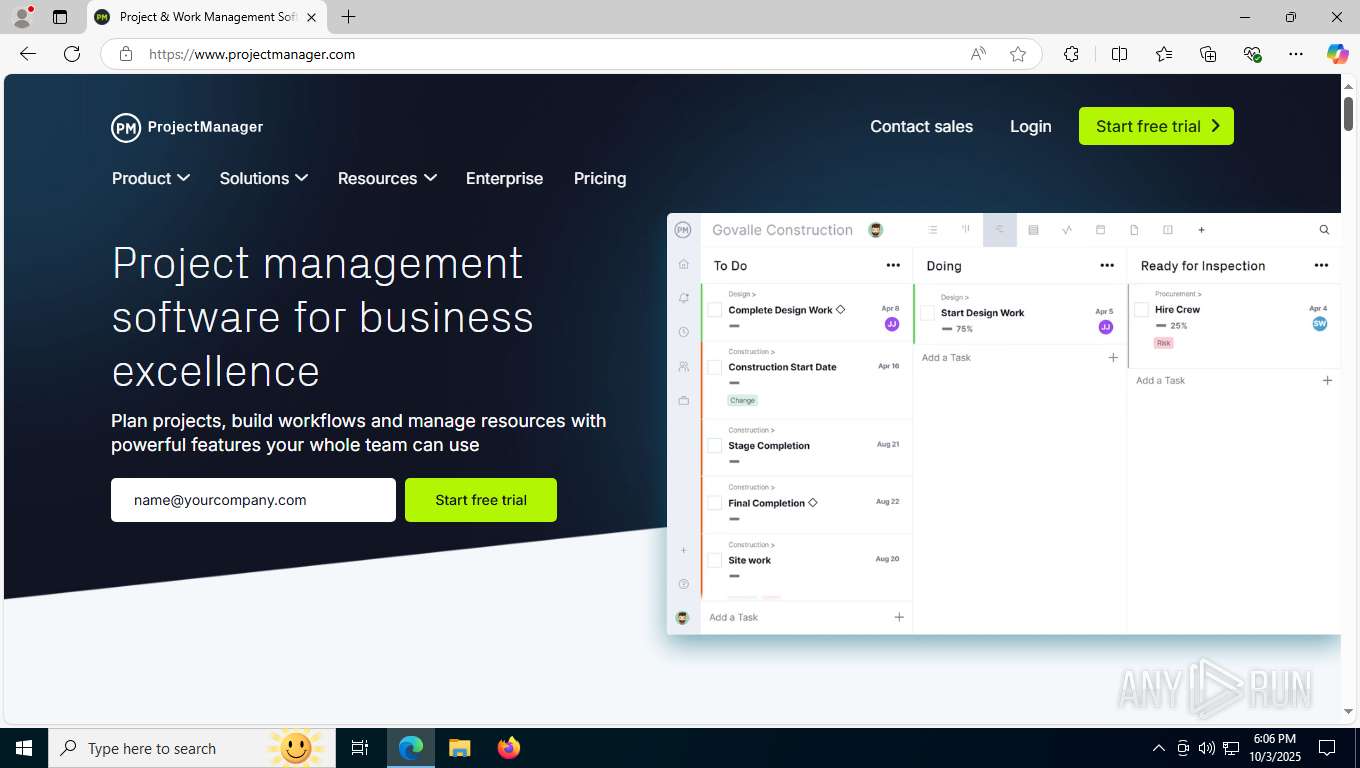Check the Complete Design Work task checkbox
This screenshot has height=768, width=1360.
pyautogui.click(x=715, y=310)
